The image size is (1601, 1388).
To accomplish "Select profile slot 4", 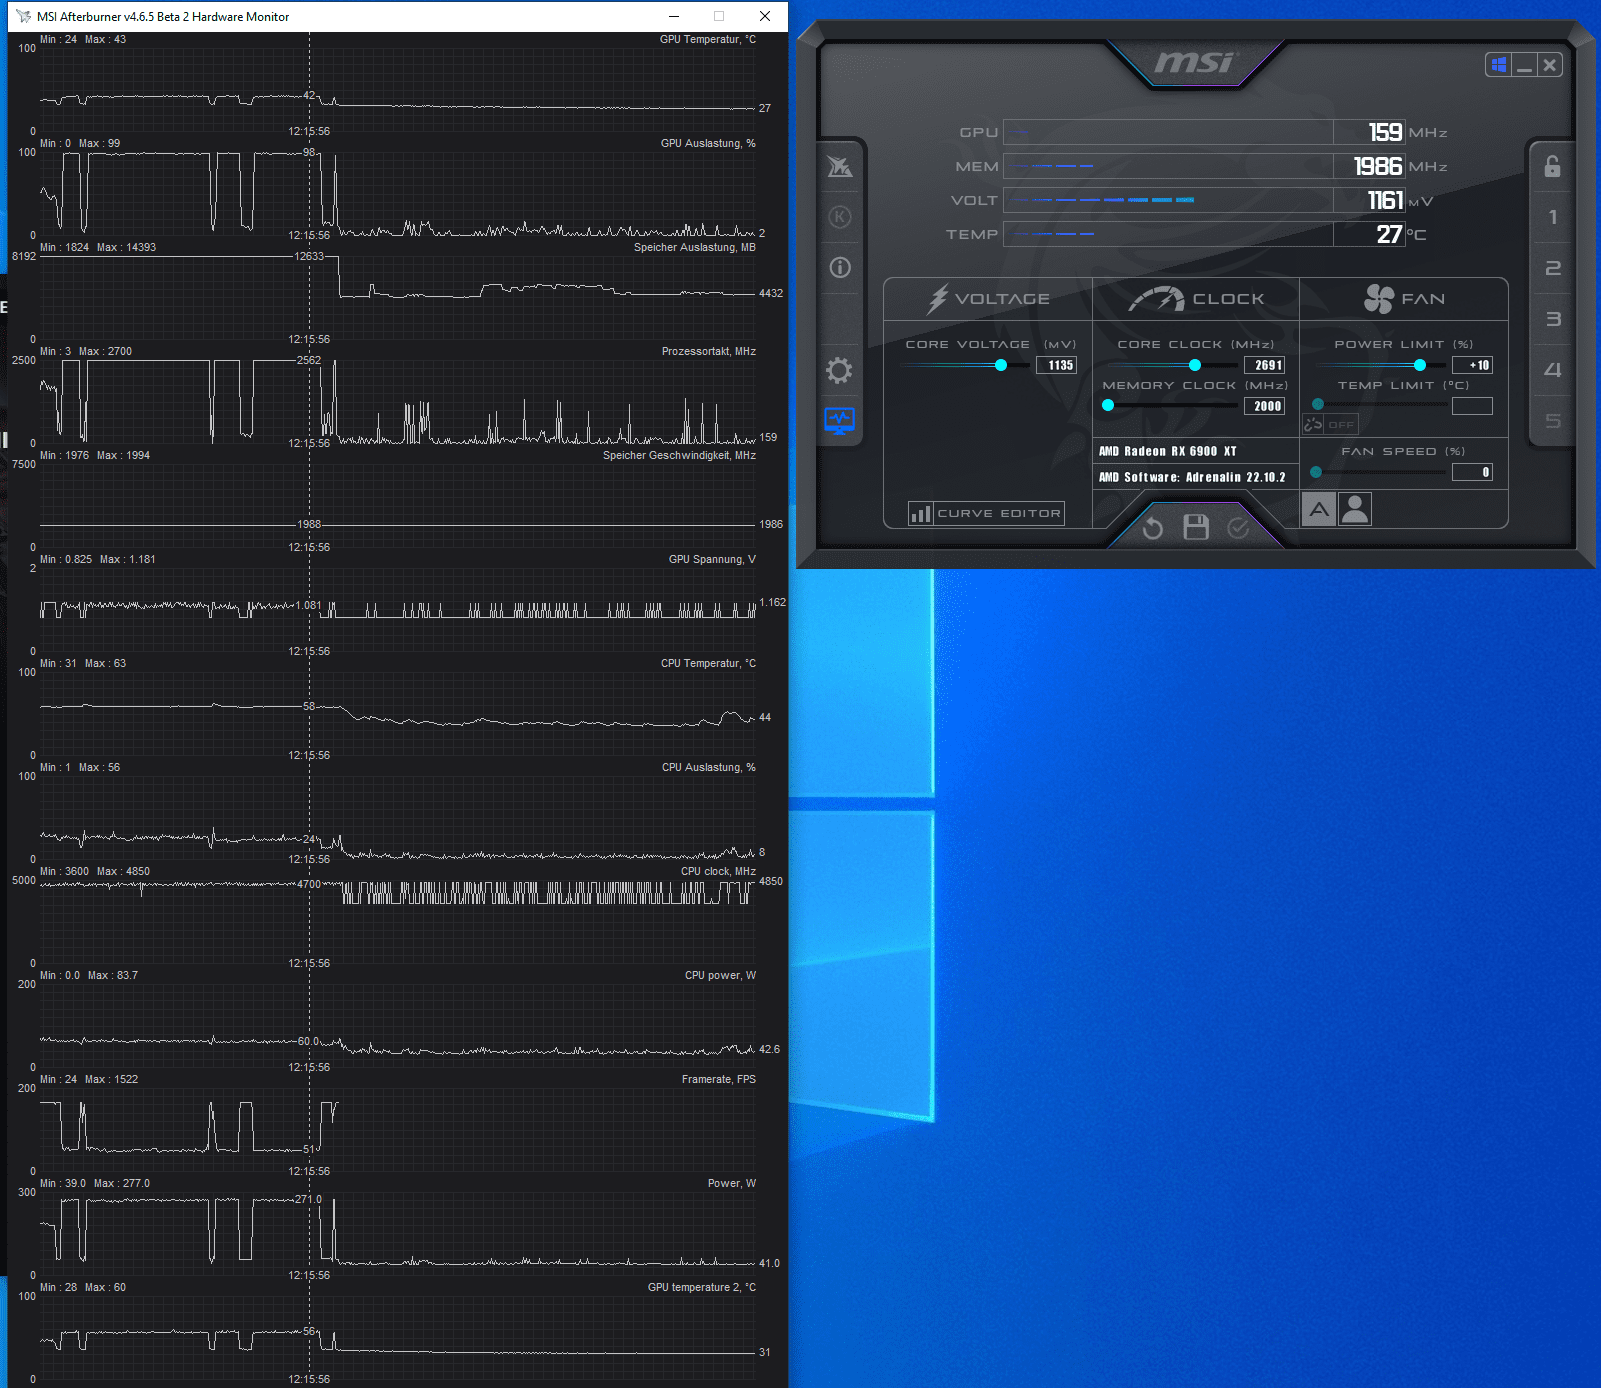I will [1552, 370].
